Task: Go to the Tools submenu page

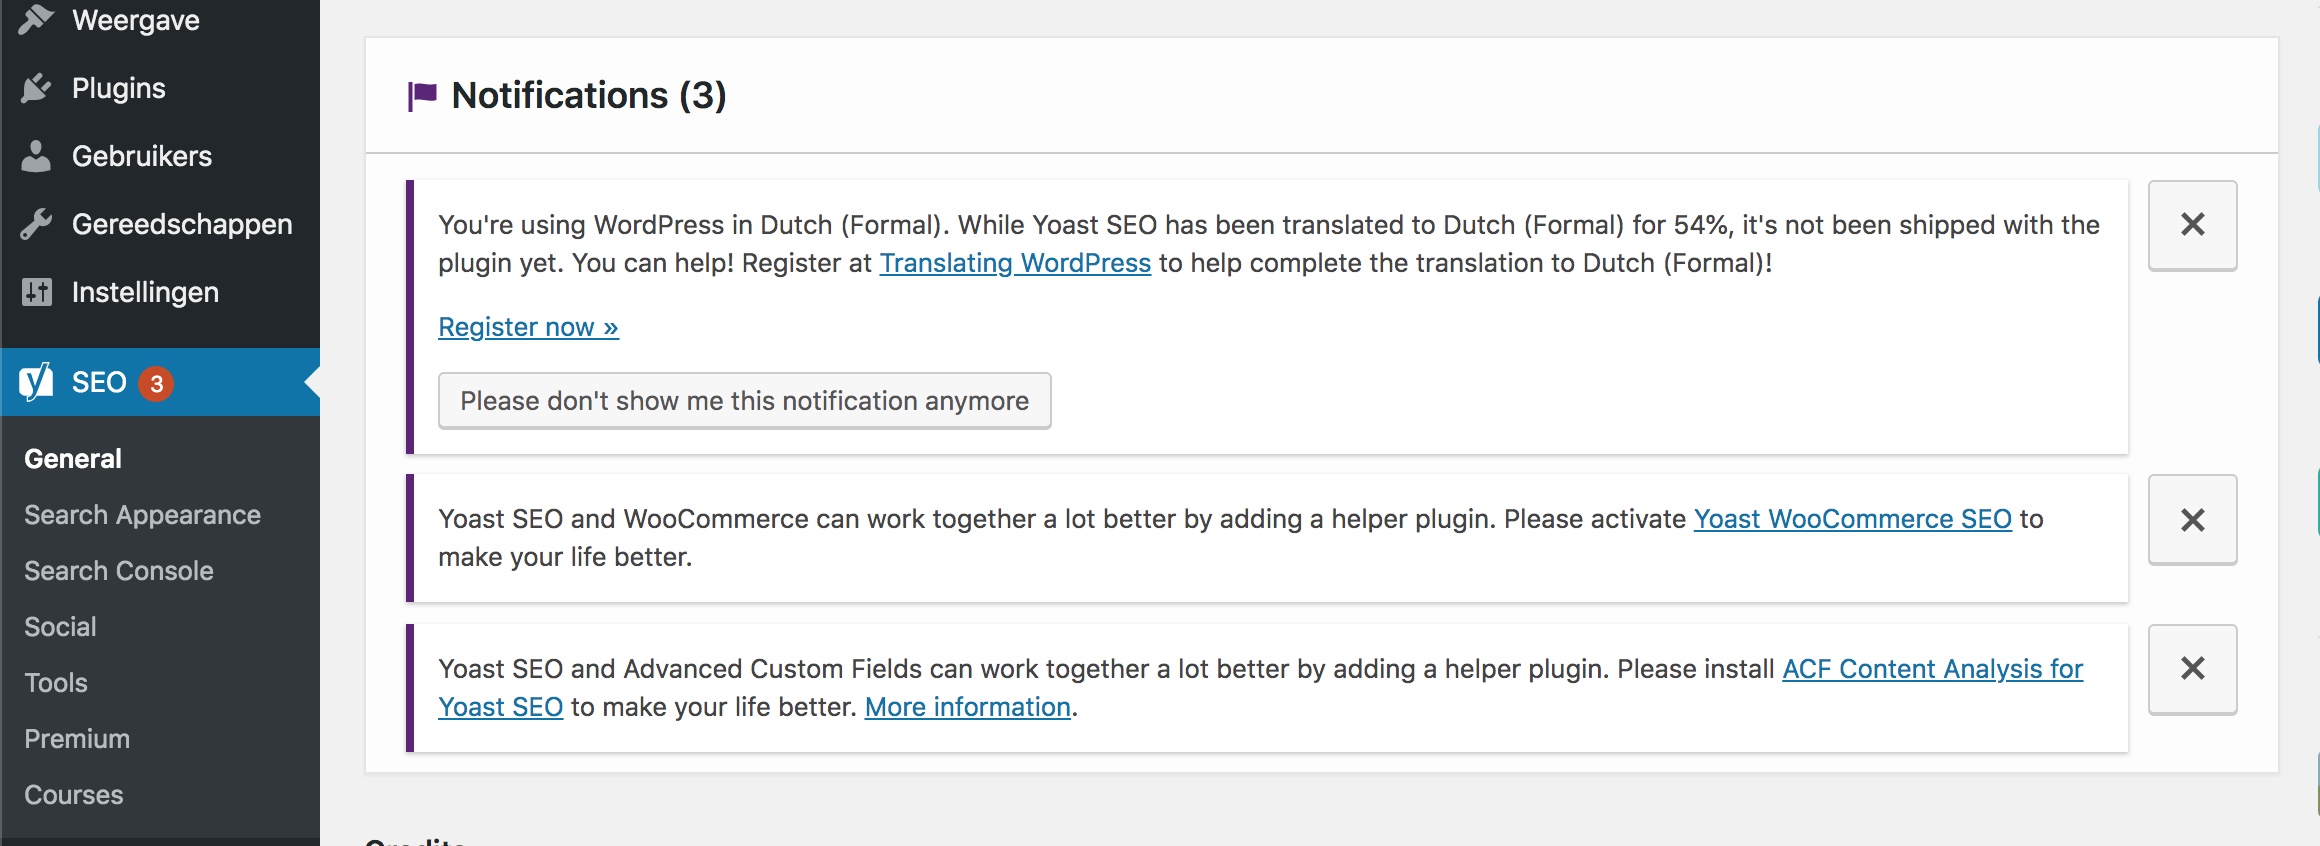Action: coord(56,683)
